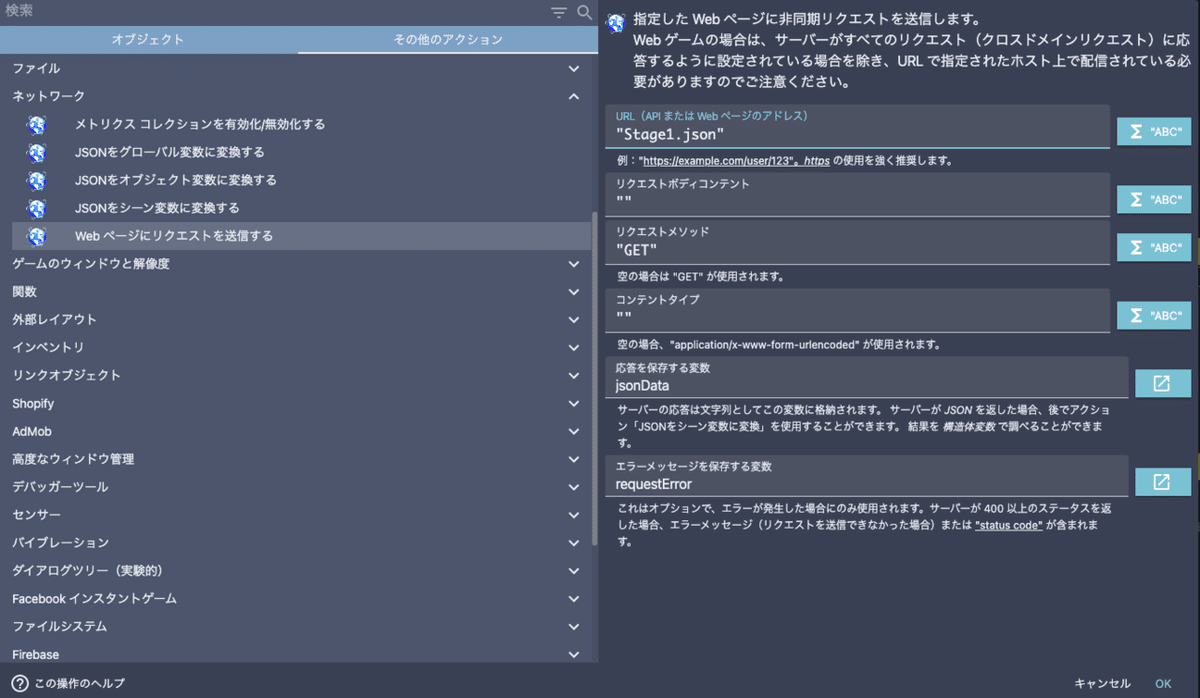
Task: Open expression editor for コンテンツタイプ
Action: coord(1154,315)
